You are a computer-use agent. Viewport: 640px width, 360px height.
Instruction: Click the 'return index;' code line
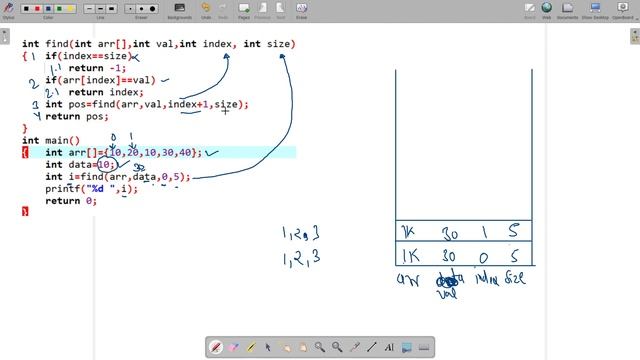106,92
